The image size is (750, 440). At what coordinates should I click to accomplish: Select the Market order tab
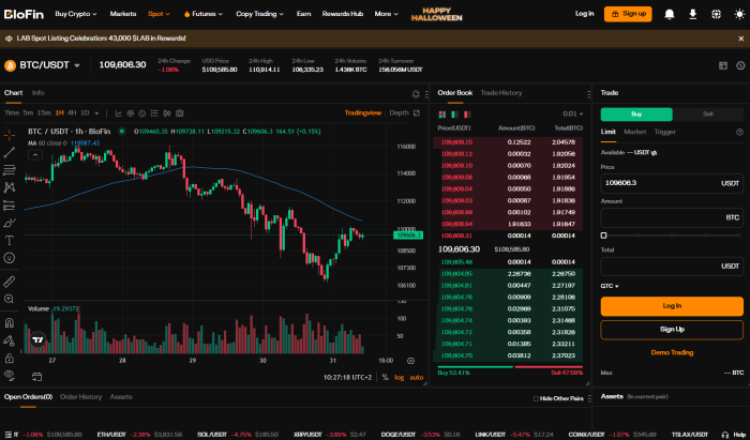(x=635, y=132)
